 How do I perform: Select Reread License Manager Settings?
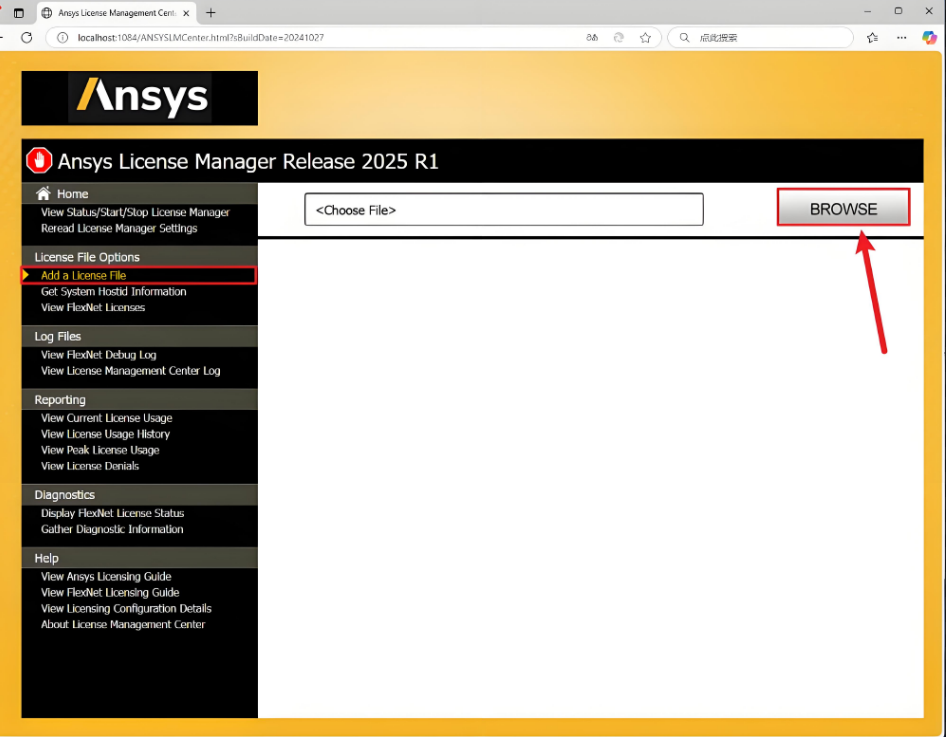[x=119, y=228]
